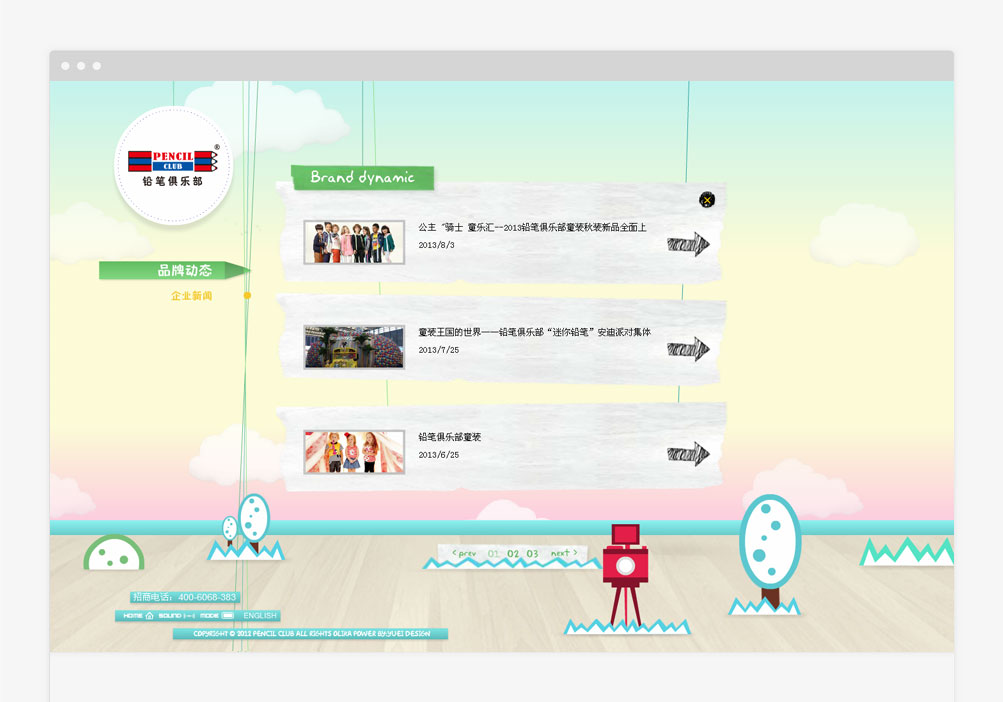Click the red camera on tripod
The height and width of the screenshot is (702, 1003).
coord(625,564)
